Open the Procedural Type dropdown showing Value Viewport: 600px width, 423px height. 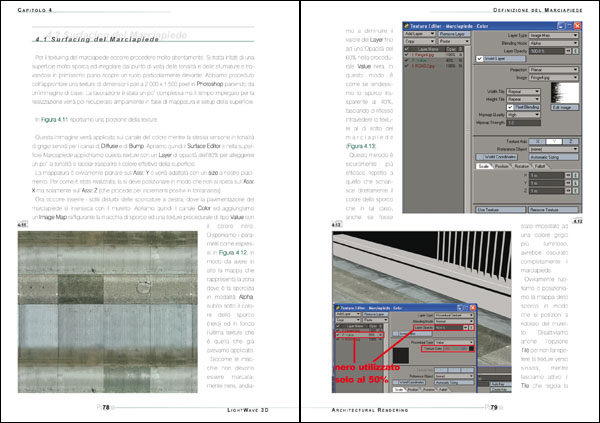click(454, 342)
